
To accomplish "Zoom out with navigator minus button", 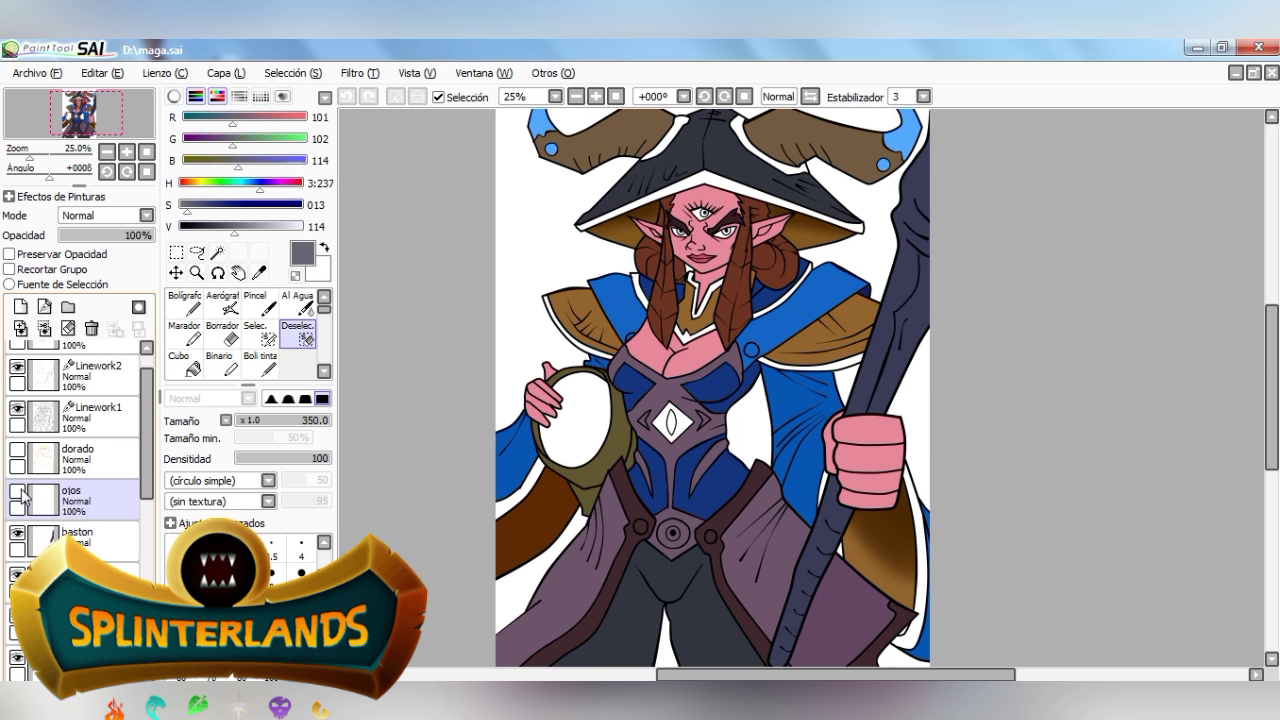I will tap(107, 152).
